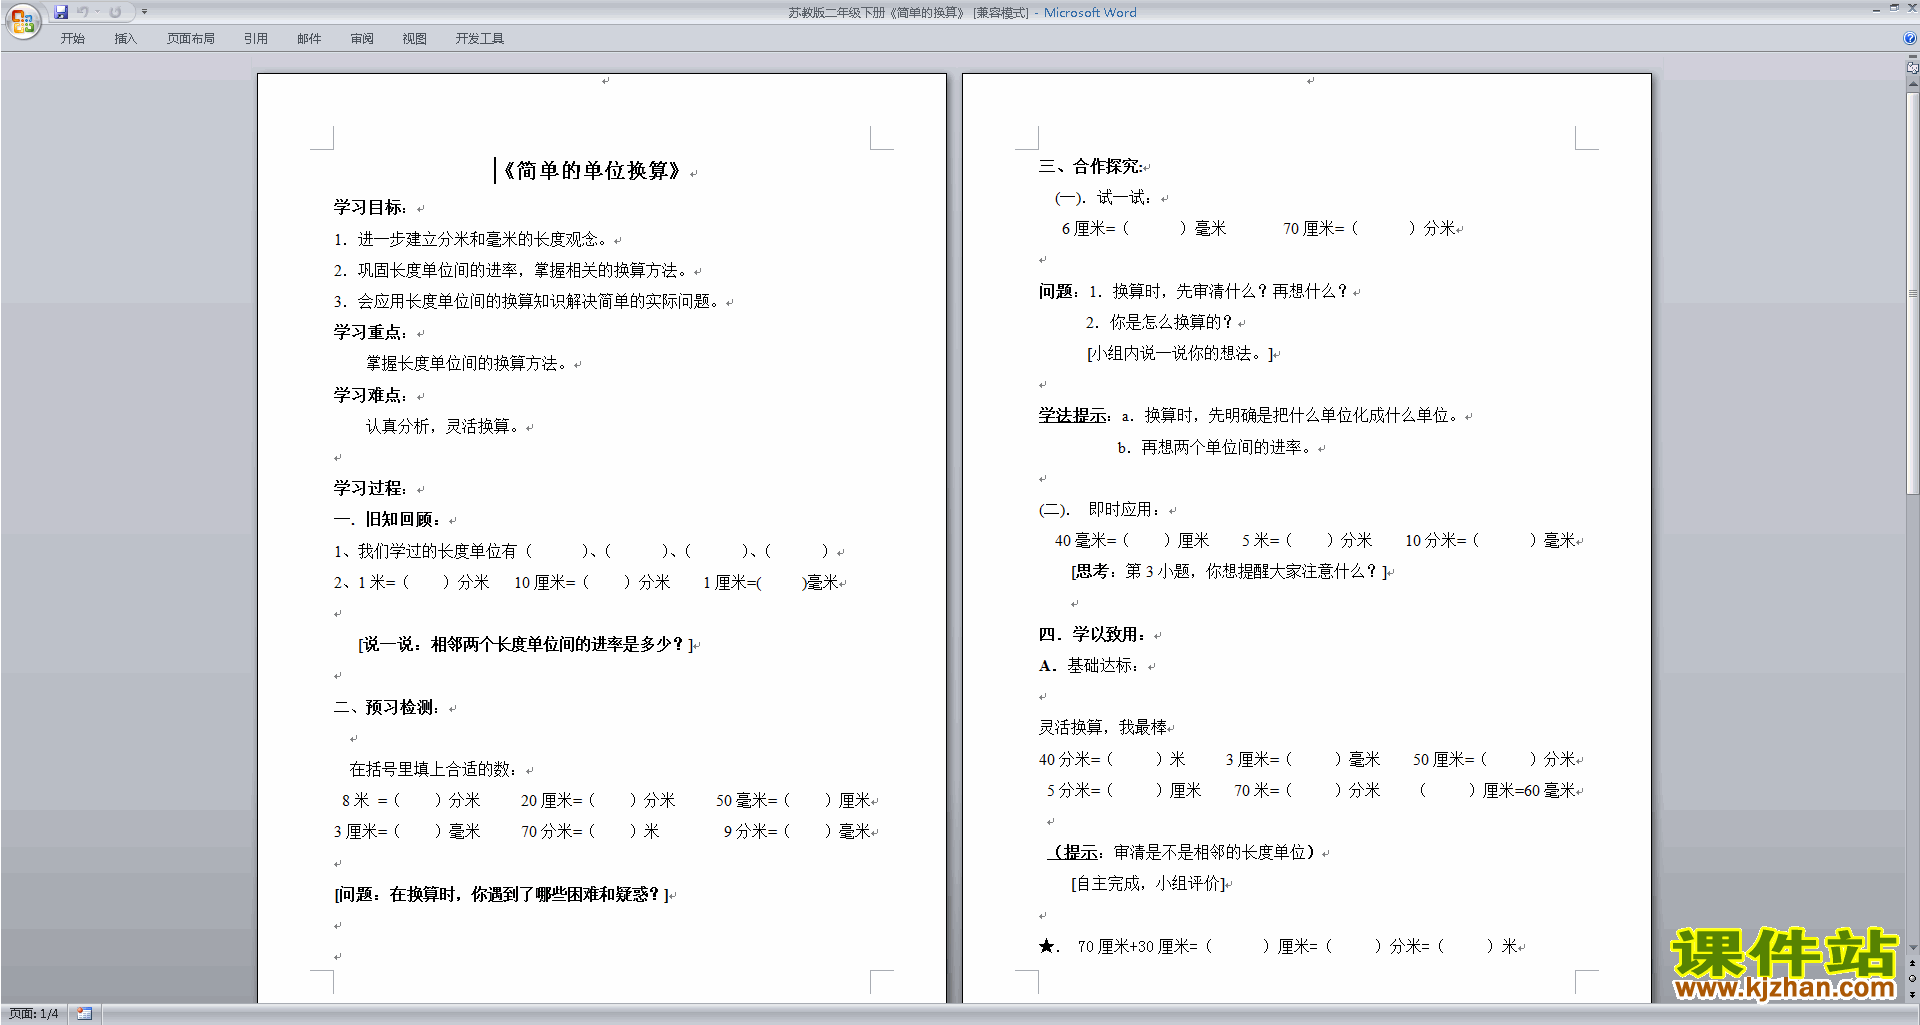This screenshot has width=1920, height=1025.
Task: Click the line (二). 即时应用
Action: (x=1100, y=509)
